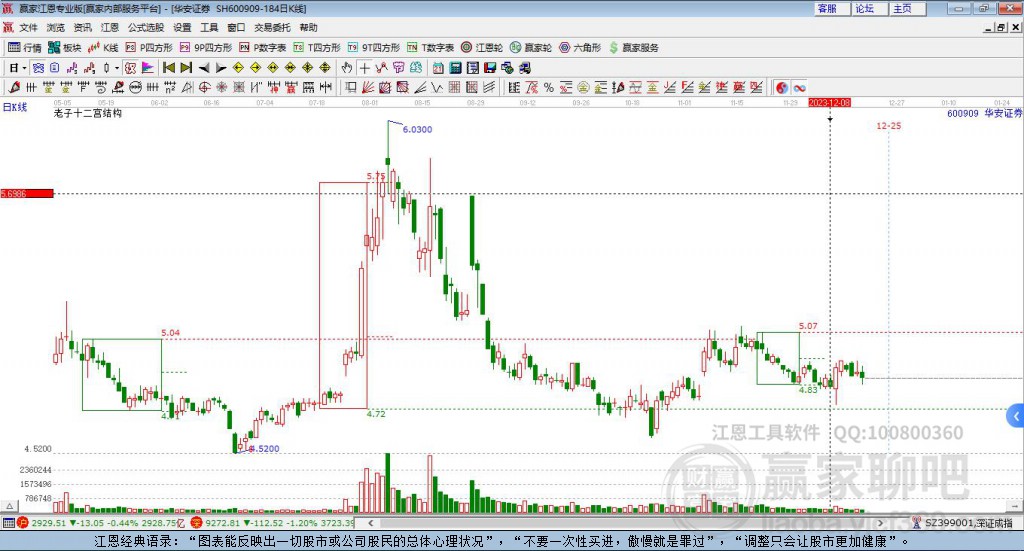The width and height of the screenshot is (1024, 551).
Task: Restore the inner document window
Action: (1002, 27)
